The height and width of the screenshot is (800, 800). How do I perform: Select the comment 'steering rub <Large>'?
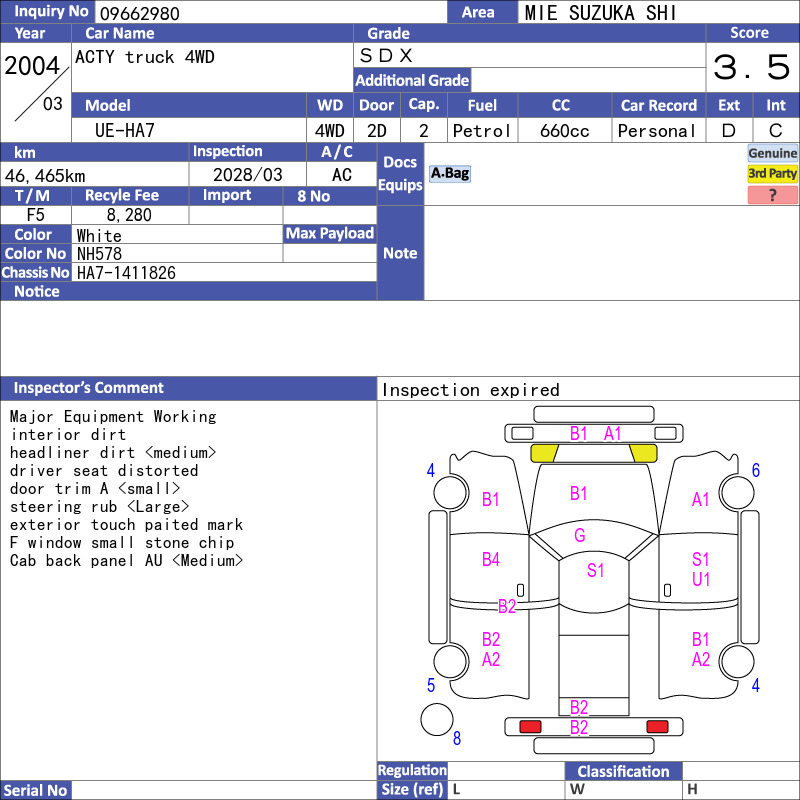(x=99, y=507)
